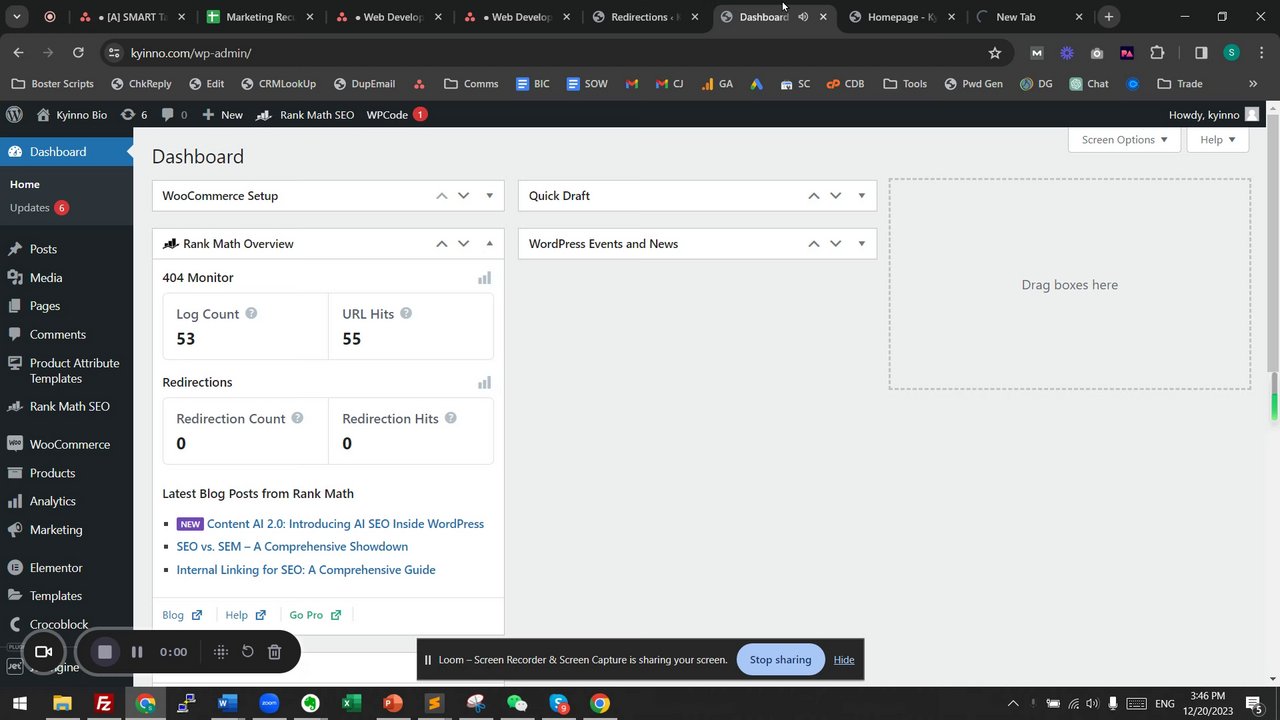Viewport: 1280px width, 720px height.
Task: Open Elementor in the sidebar
Action: click(56, 567)
